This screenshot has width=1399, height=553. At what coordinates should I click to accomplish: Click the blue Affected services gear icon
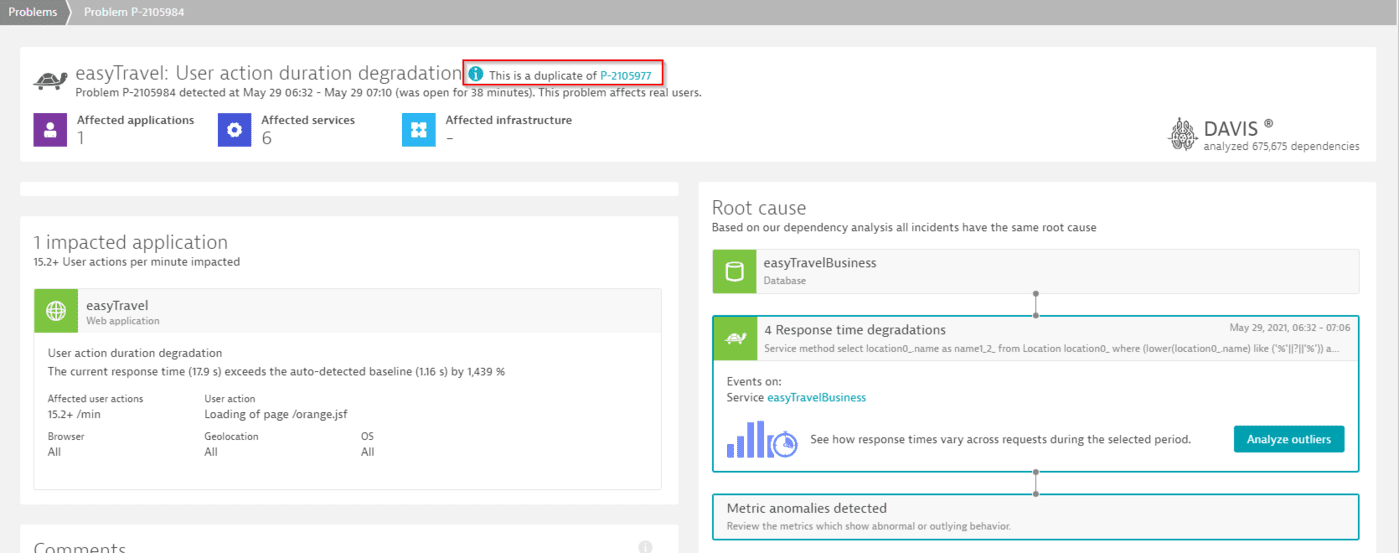[234, 130]
